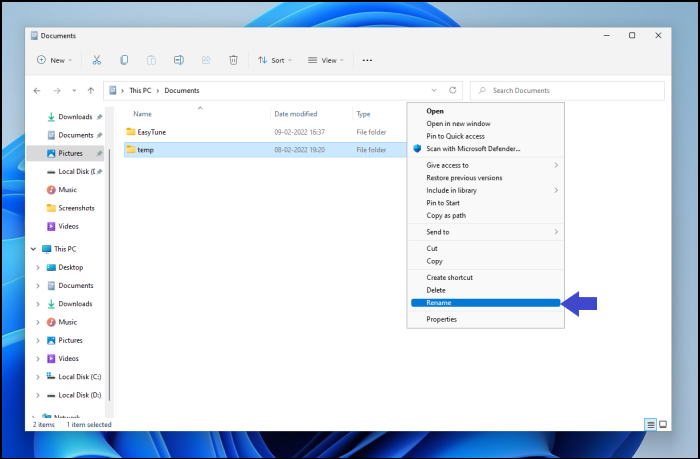The height and width of the screenshot is (459, 700).
Task: Select the EasyTune folder
Action: click(152, 132)
